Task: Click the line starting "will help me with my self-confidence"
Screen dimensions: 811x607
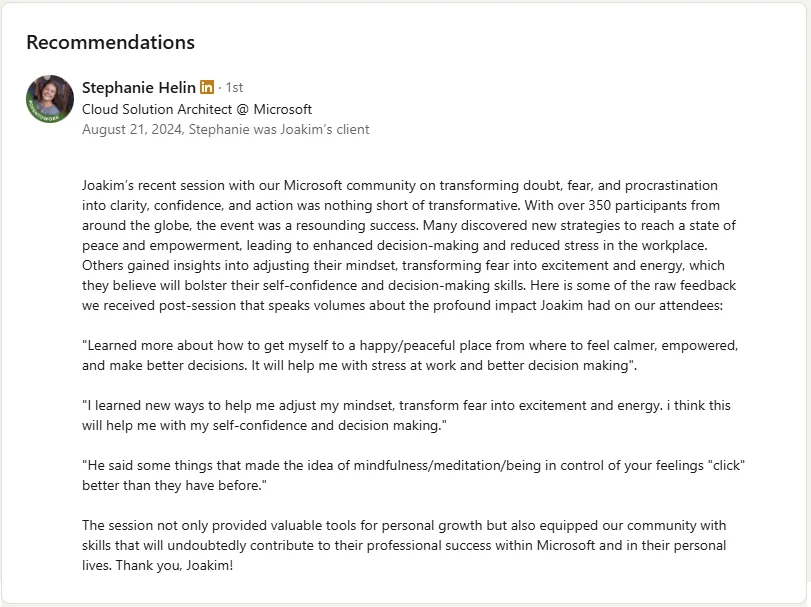Action: click(x=264, y=426)
